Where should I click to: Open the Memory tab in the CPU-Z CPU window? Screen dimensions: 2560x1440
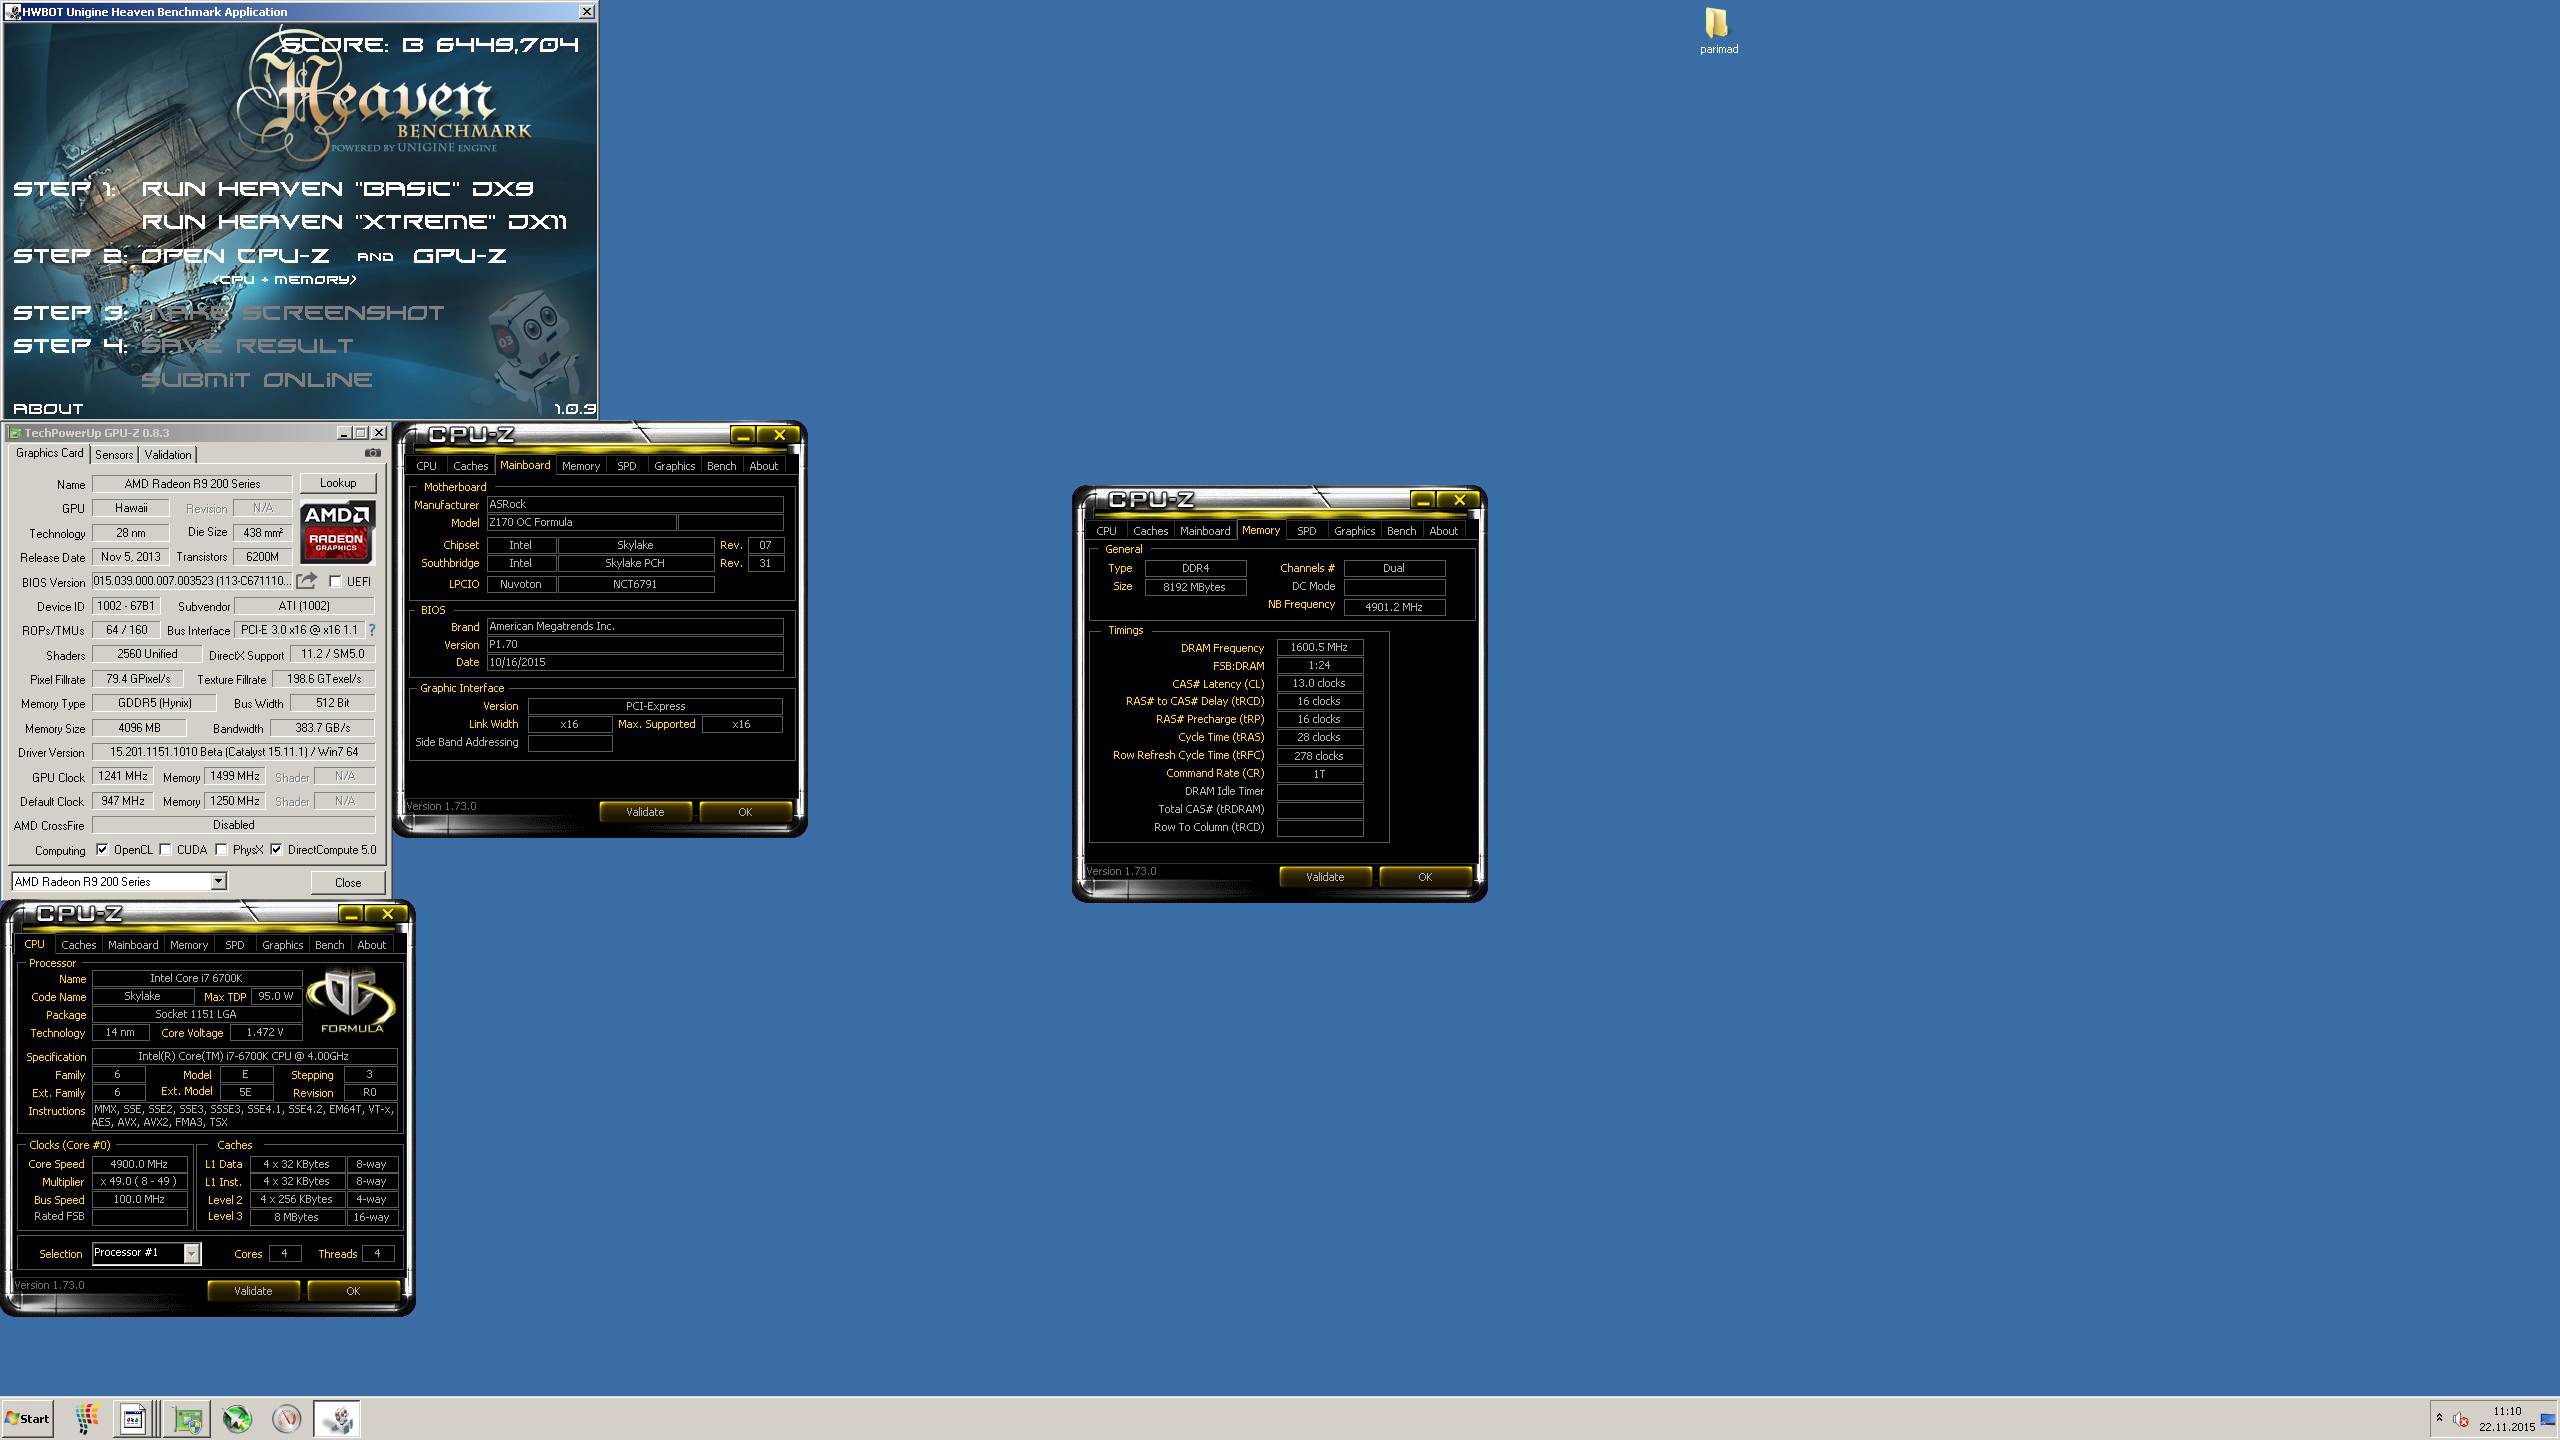pos(189,945)
